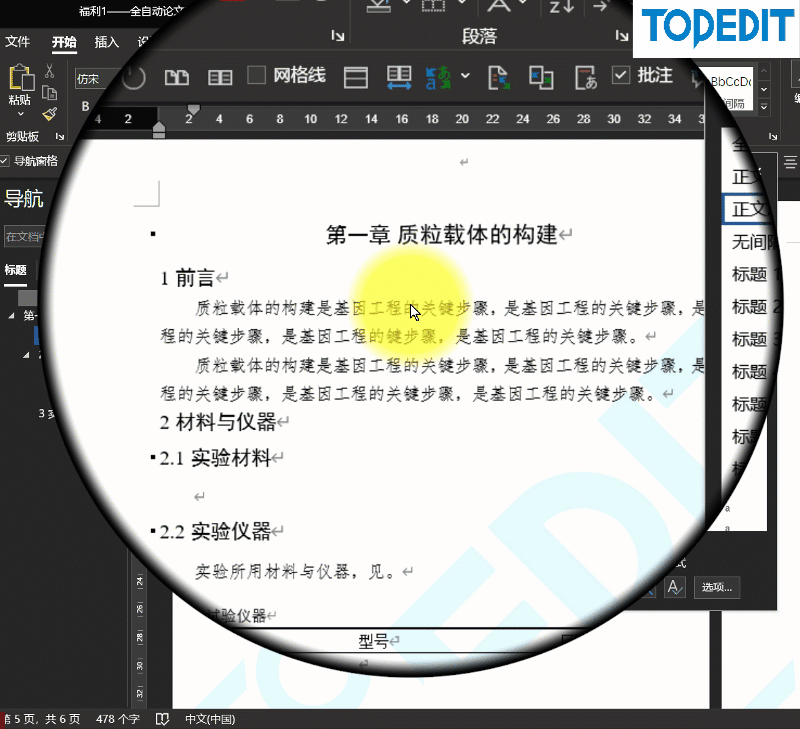Open the 剪贴板 group dialog launcher
Viewport: 800px width, 729px height.
point(60,136)
